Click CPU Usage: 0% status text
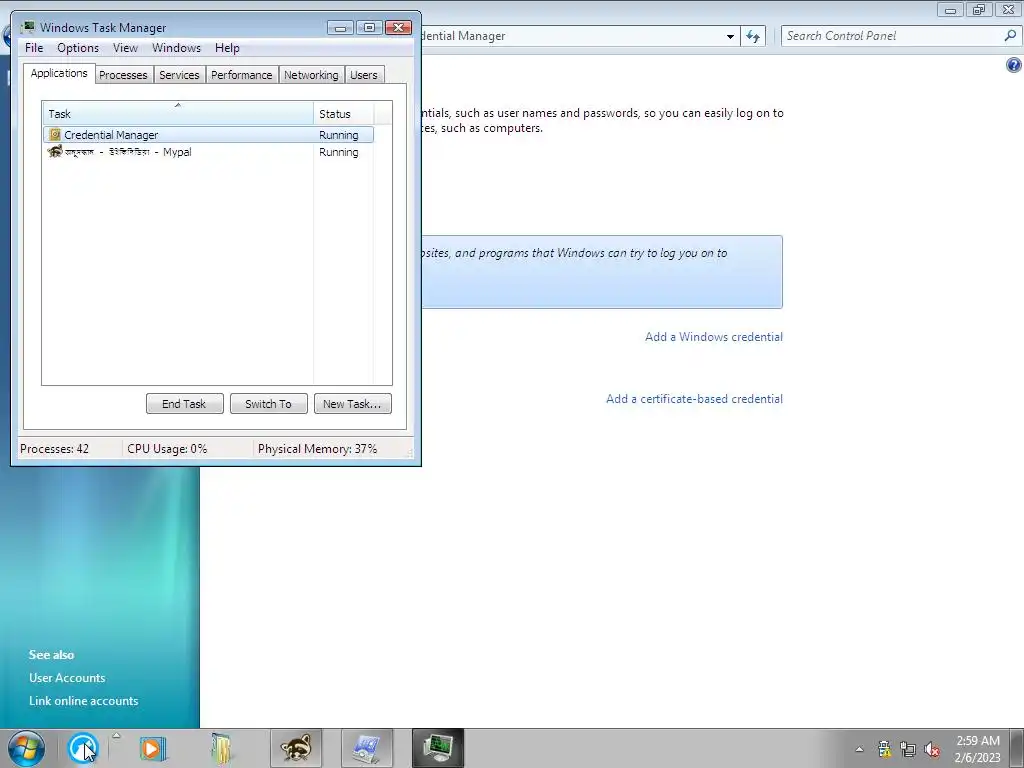Image resolution: width=1024 pixels, height=768 pixels. pyautogui.click(x=167, y=449)
